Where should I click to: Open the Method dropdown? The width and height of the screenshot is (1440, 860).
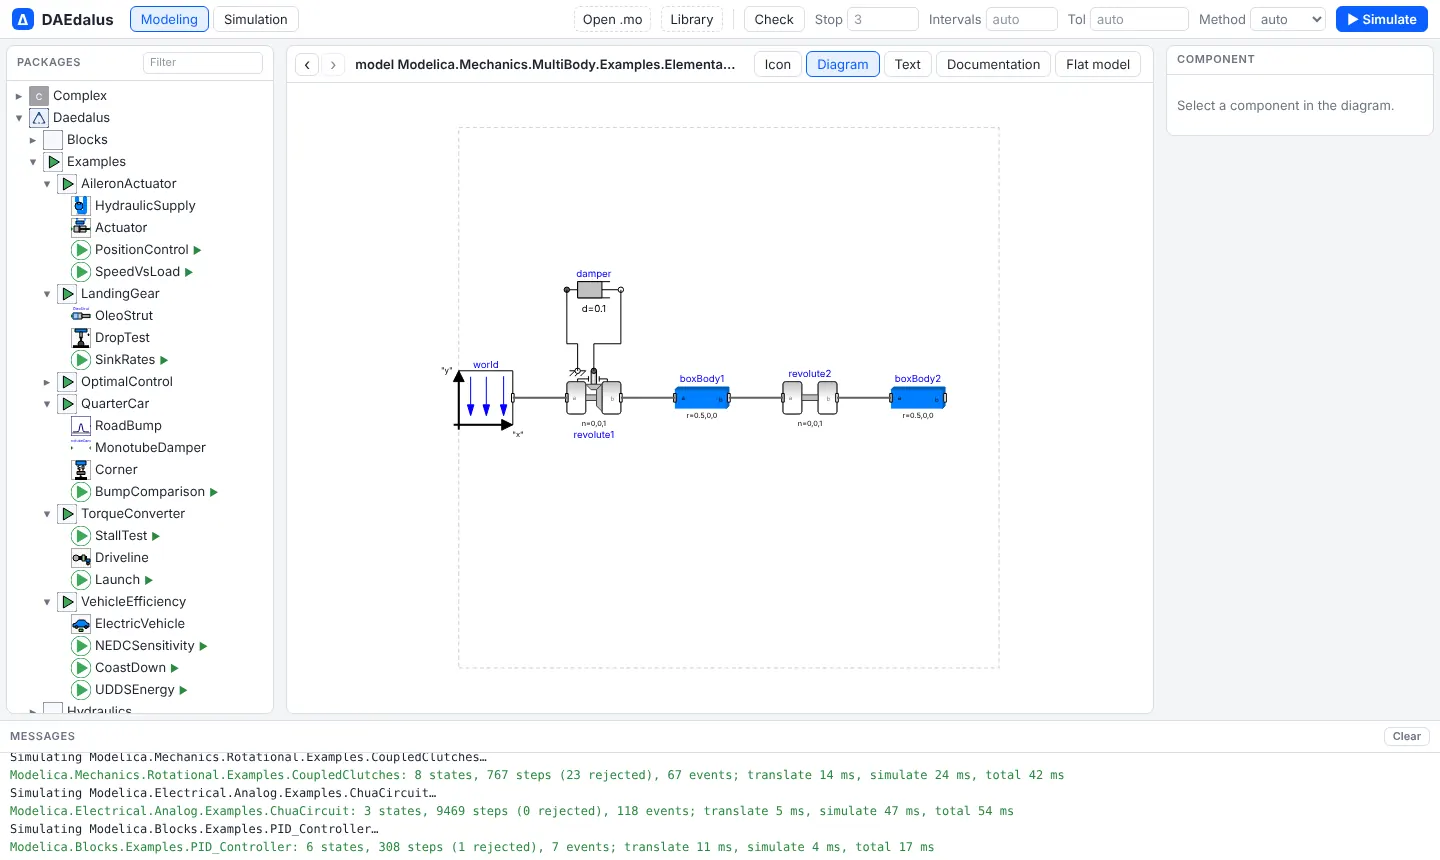click(x=1288, y=19)
